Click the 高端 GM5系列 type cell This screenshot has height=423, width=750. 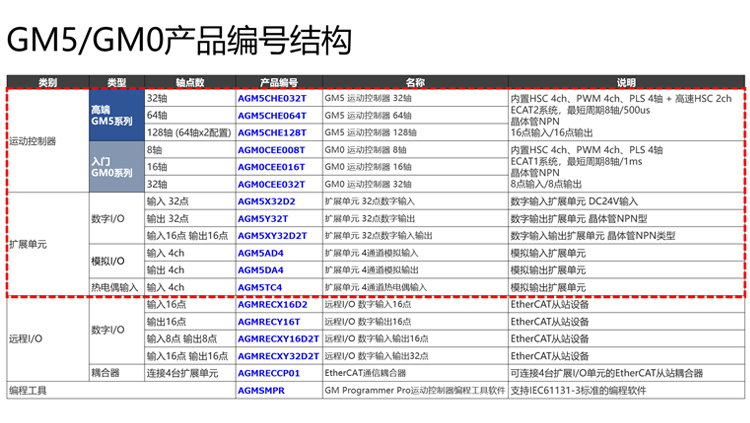pos(115,115)
